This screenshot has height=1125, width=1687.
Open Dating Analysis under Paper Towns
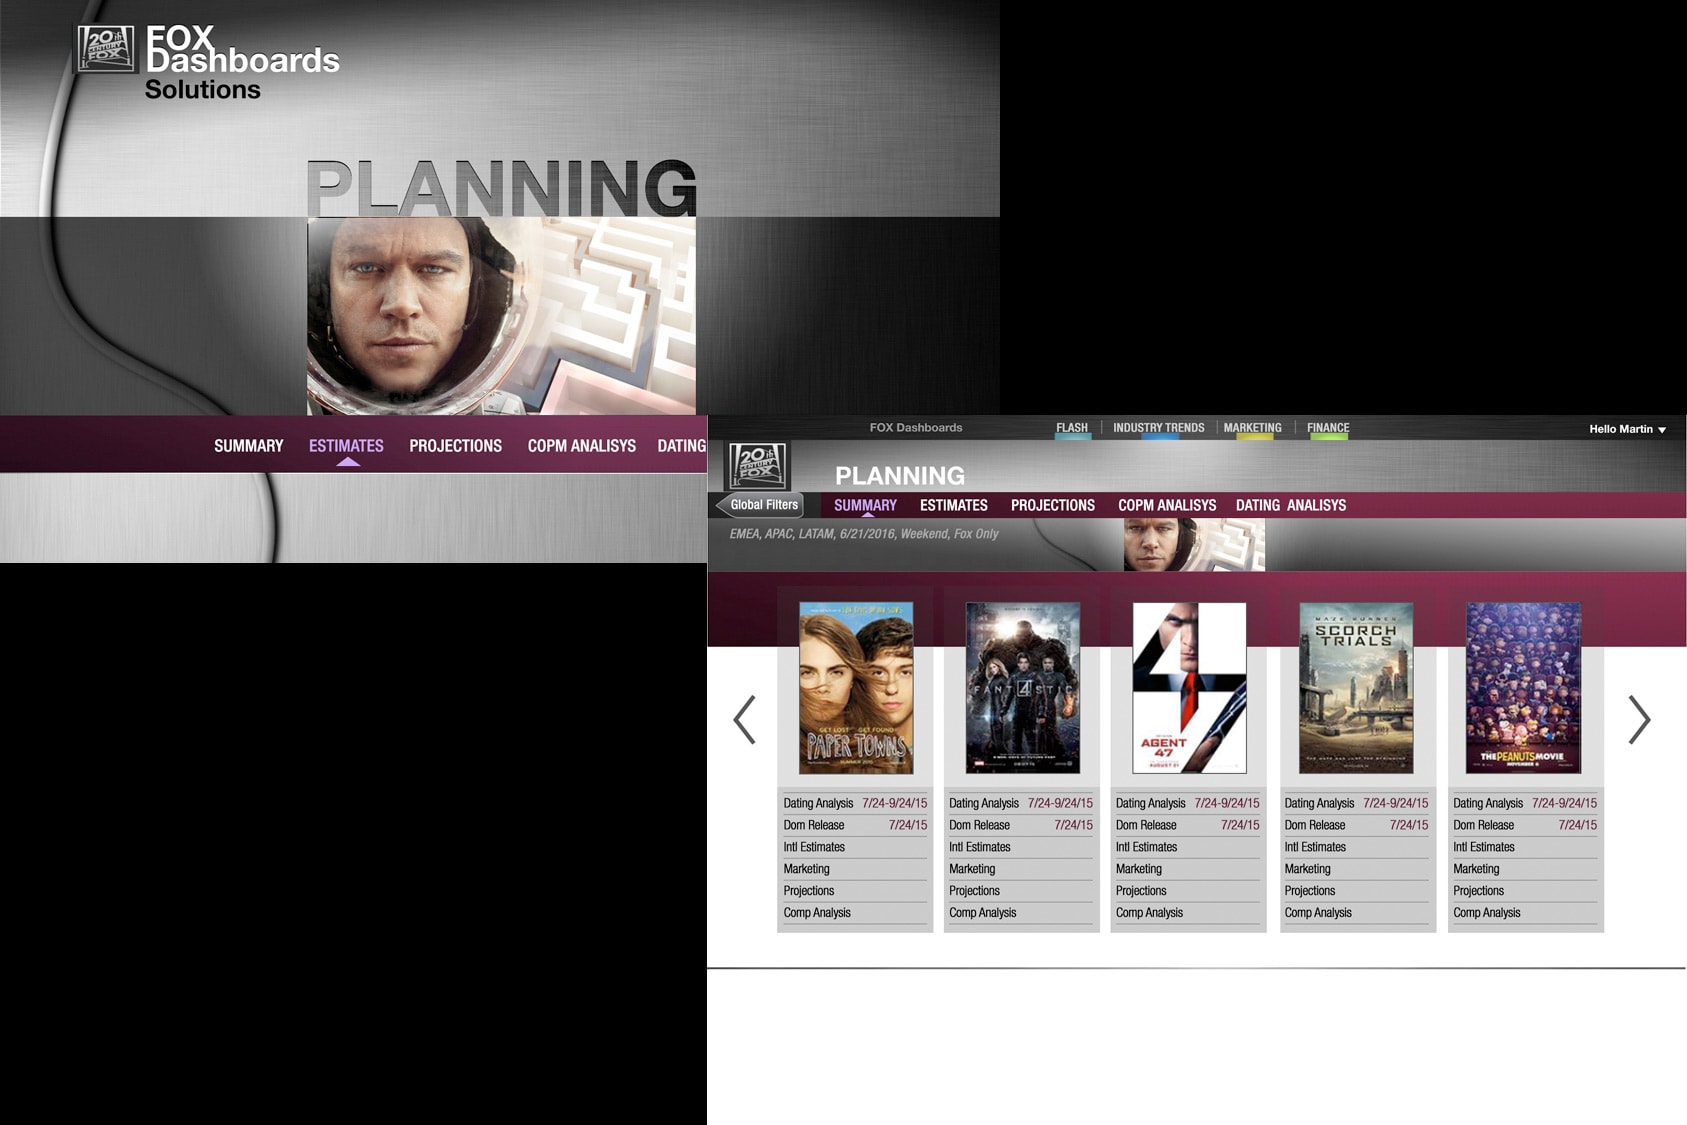click(855, 803)
